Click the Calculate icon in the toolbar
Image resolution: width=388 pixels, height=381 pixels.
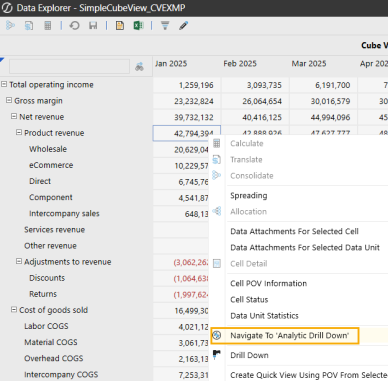(x=48, y=26)
